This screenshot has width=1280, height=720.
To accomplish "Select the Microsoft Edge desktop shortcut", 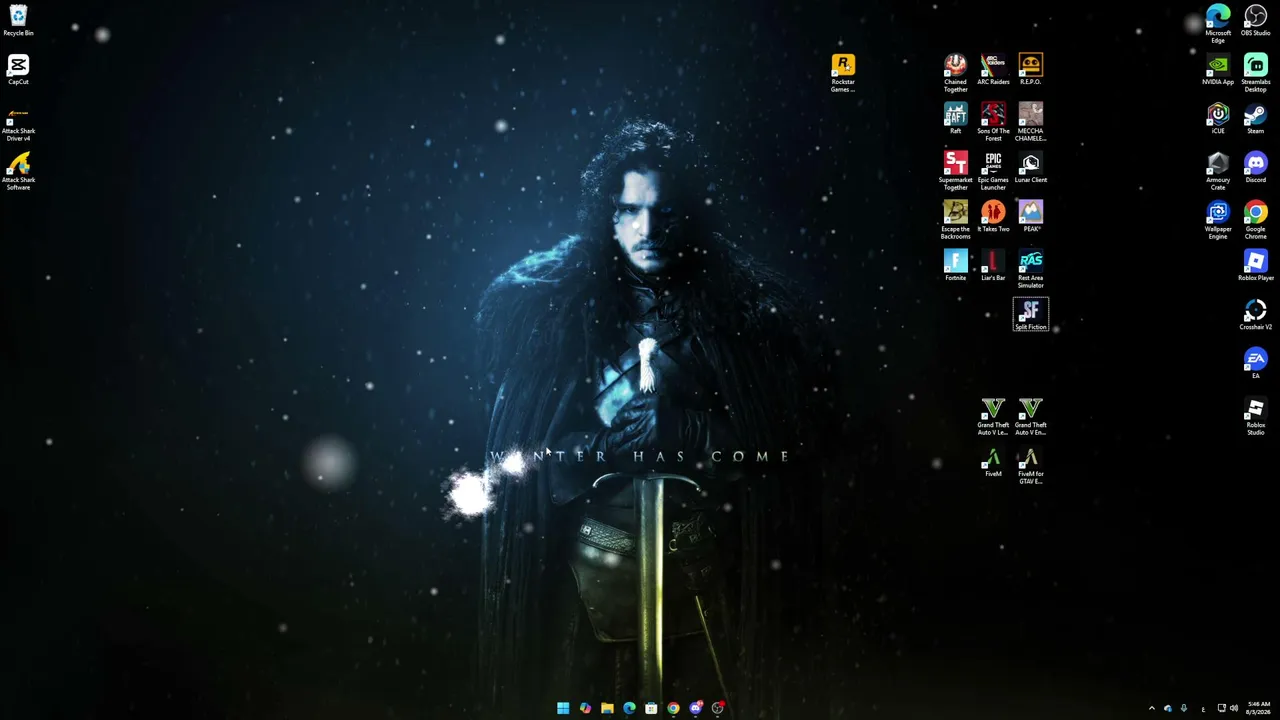I will click(x=1218, y=24).
